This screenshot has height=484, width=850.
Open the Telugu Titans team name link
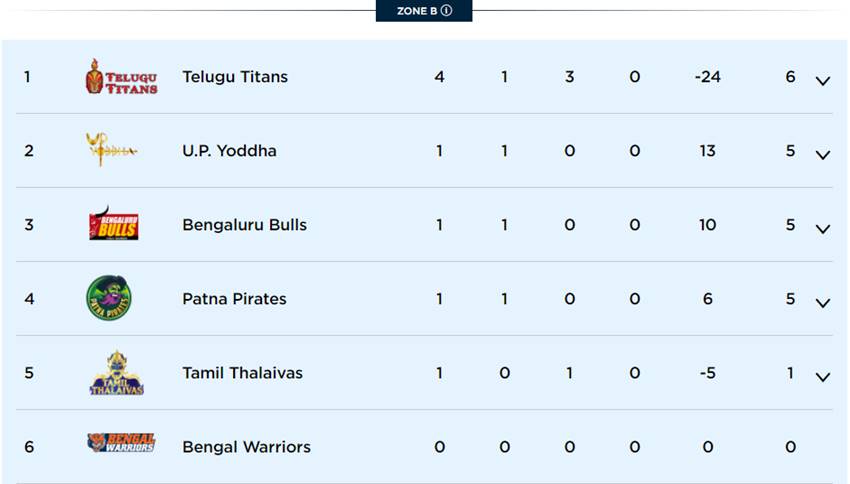(235, 77)
